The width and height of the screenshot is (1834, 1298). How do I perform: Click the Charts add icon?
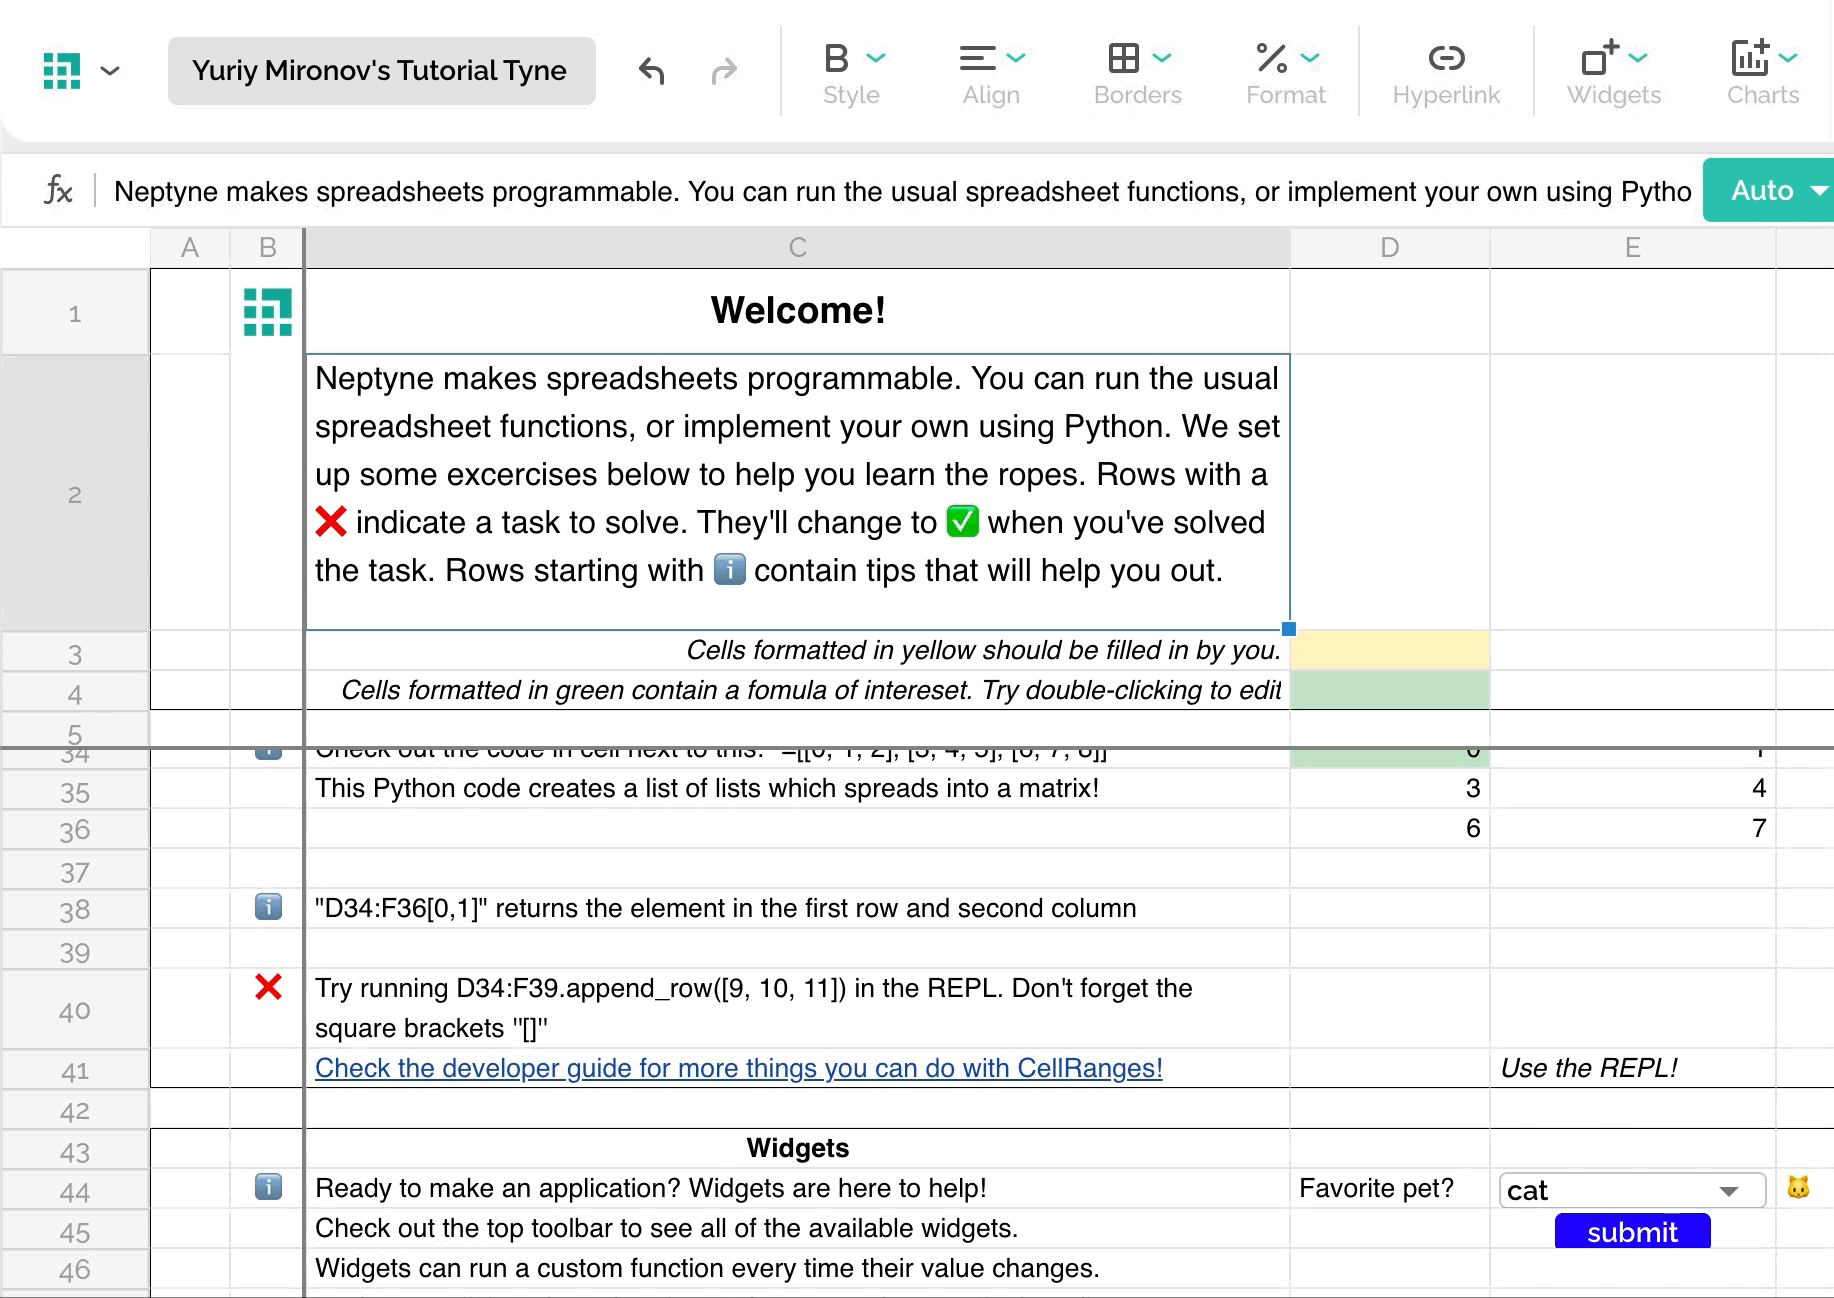point(1751,58)
